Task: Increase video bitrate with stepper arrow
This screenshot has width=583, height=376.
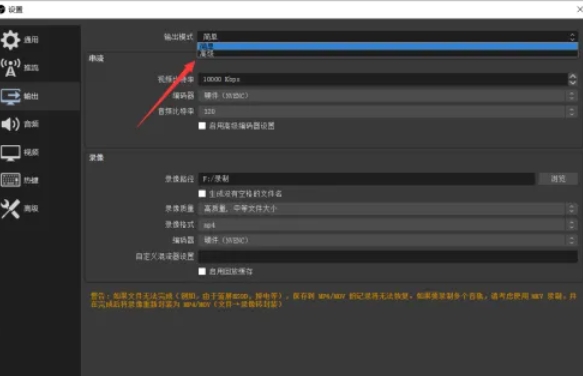Action: pos(573,76)
